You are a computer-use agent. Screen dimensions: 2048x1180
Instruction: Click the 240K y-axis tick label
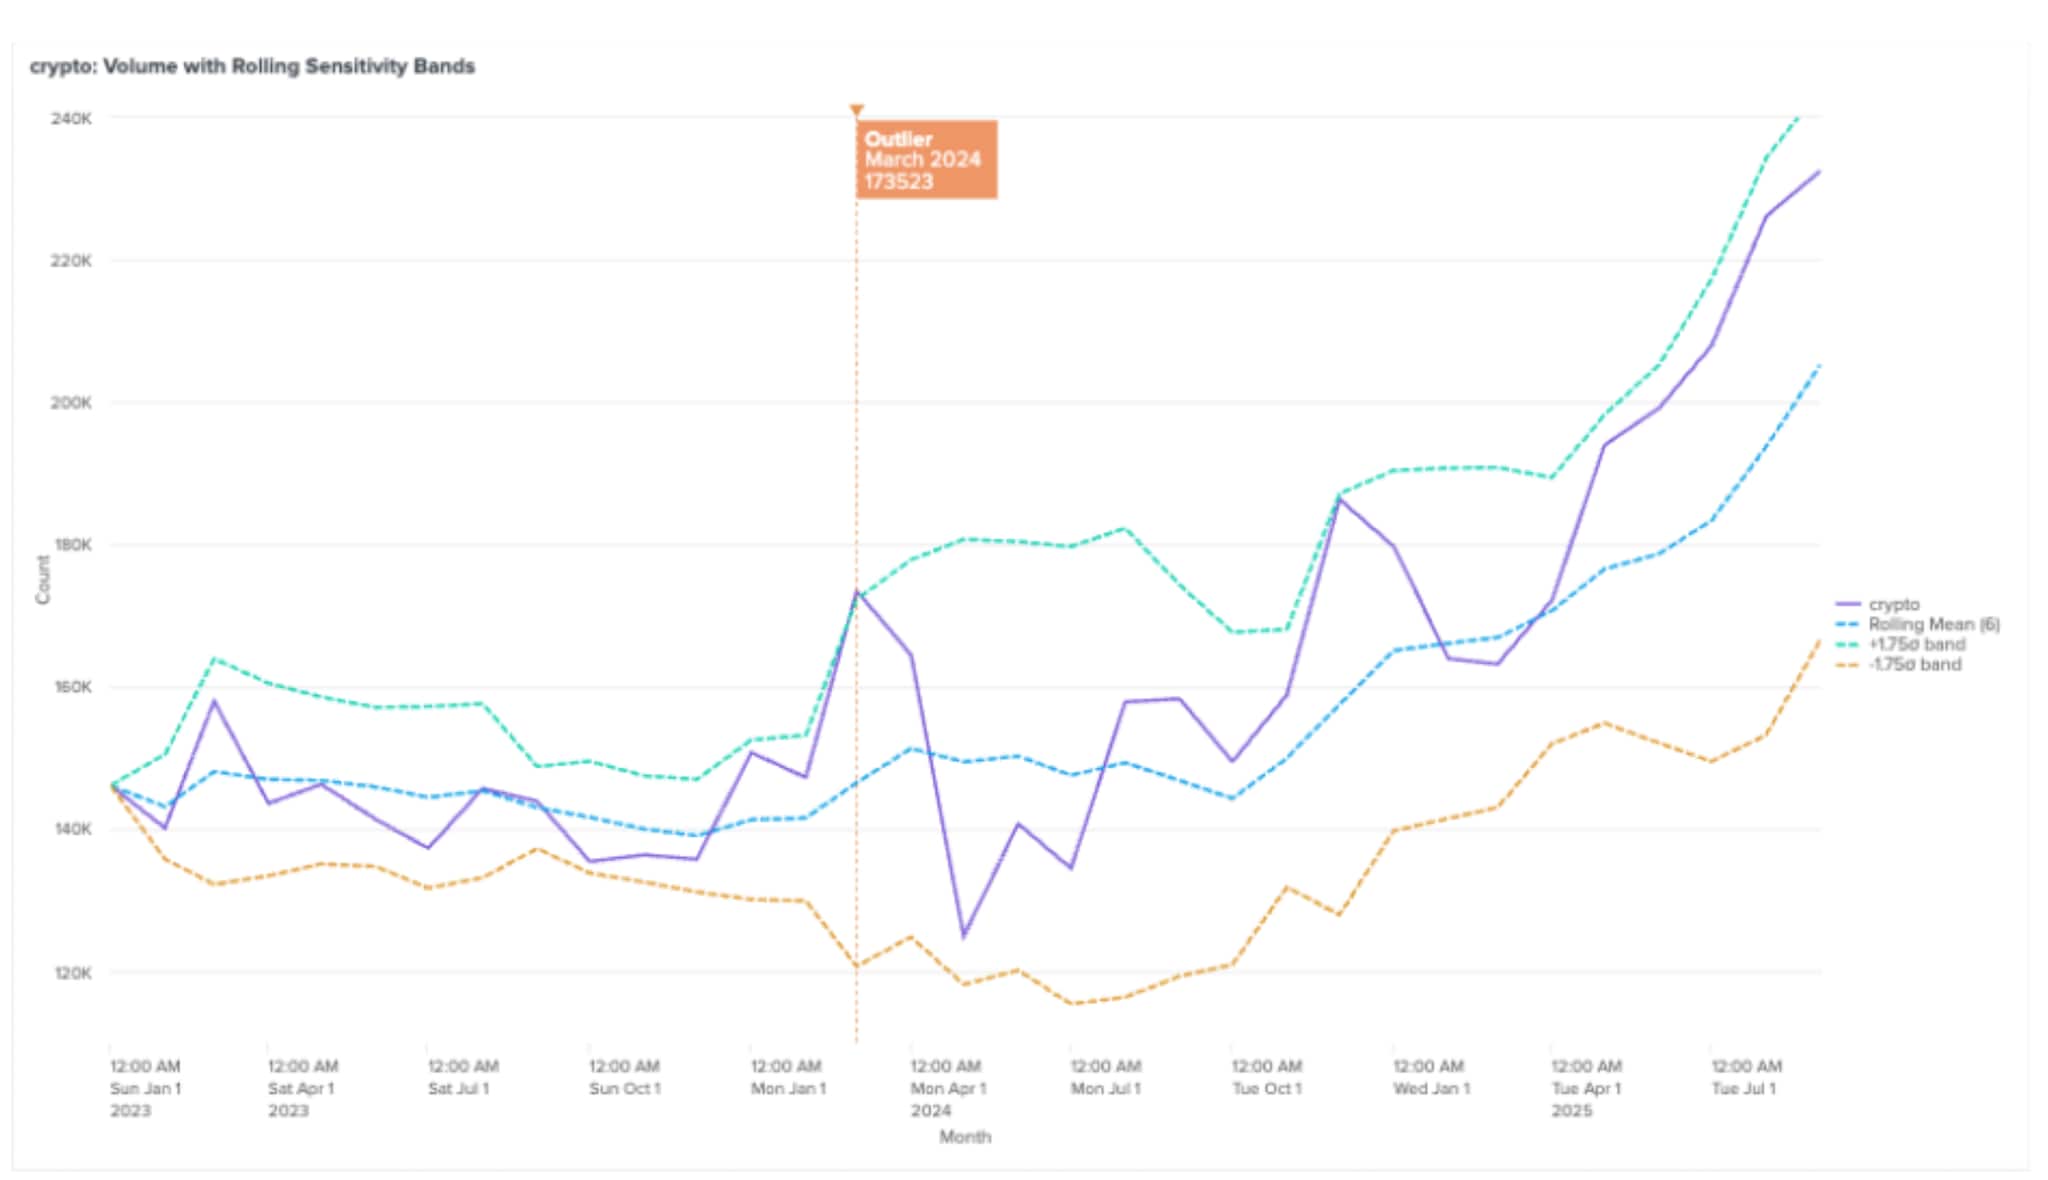tap(71, 118)
